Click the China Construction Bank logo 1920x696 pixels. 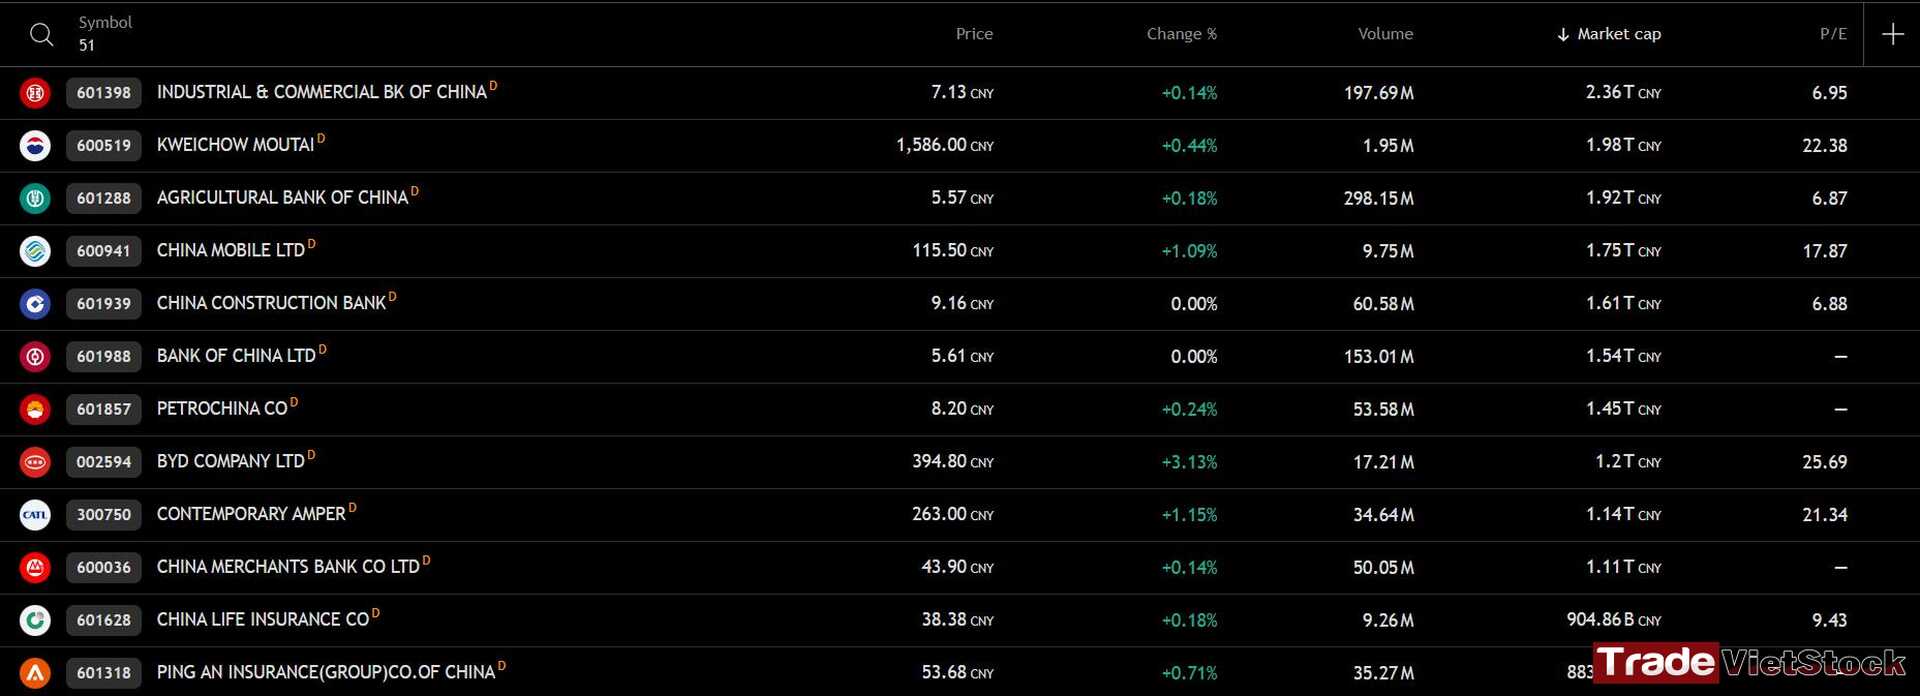pos(35,304)
